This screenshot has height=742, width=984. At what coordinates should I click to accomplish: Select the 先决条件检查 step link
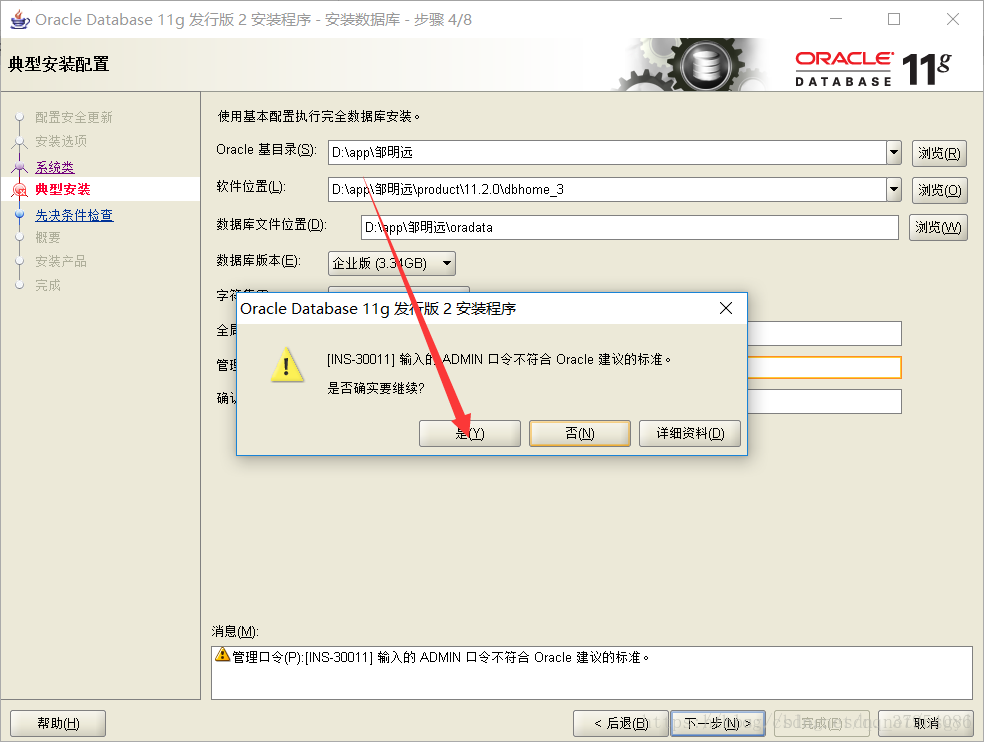(x=74, y=215)
